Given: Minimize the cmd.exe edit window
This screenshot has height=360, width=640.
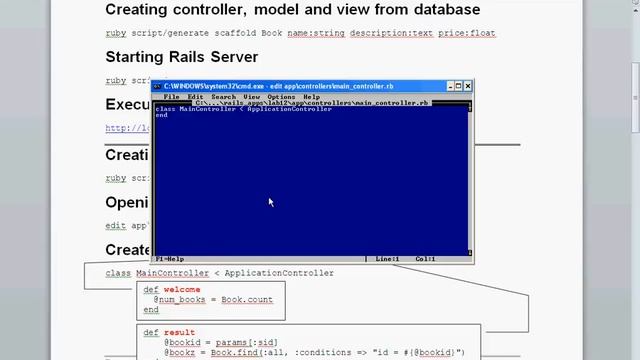Looking at the screenshot, I should [x=450, y=86].
